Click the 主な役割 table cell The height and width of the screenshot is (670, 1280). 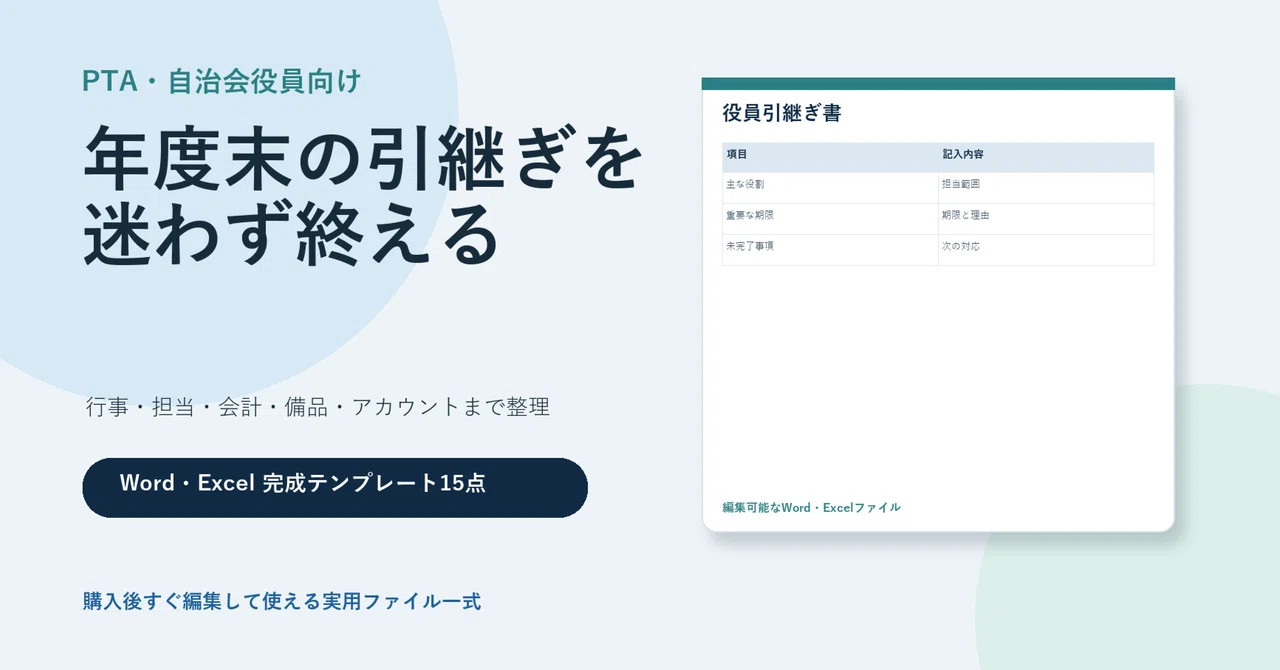[830, 188]
